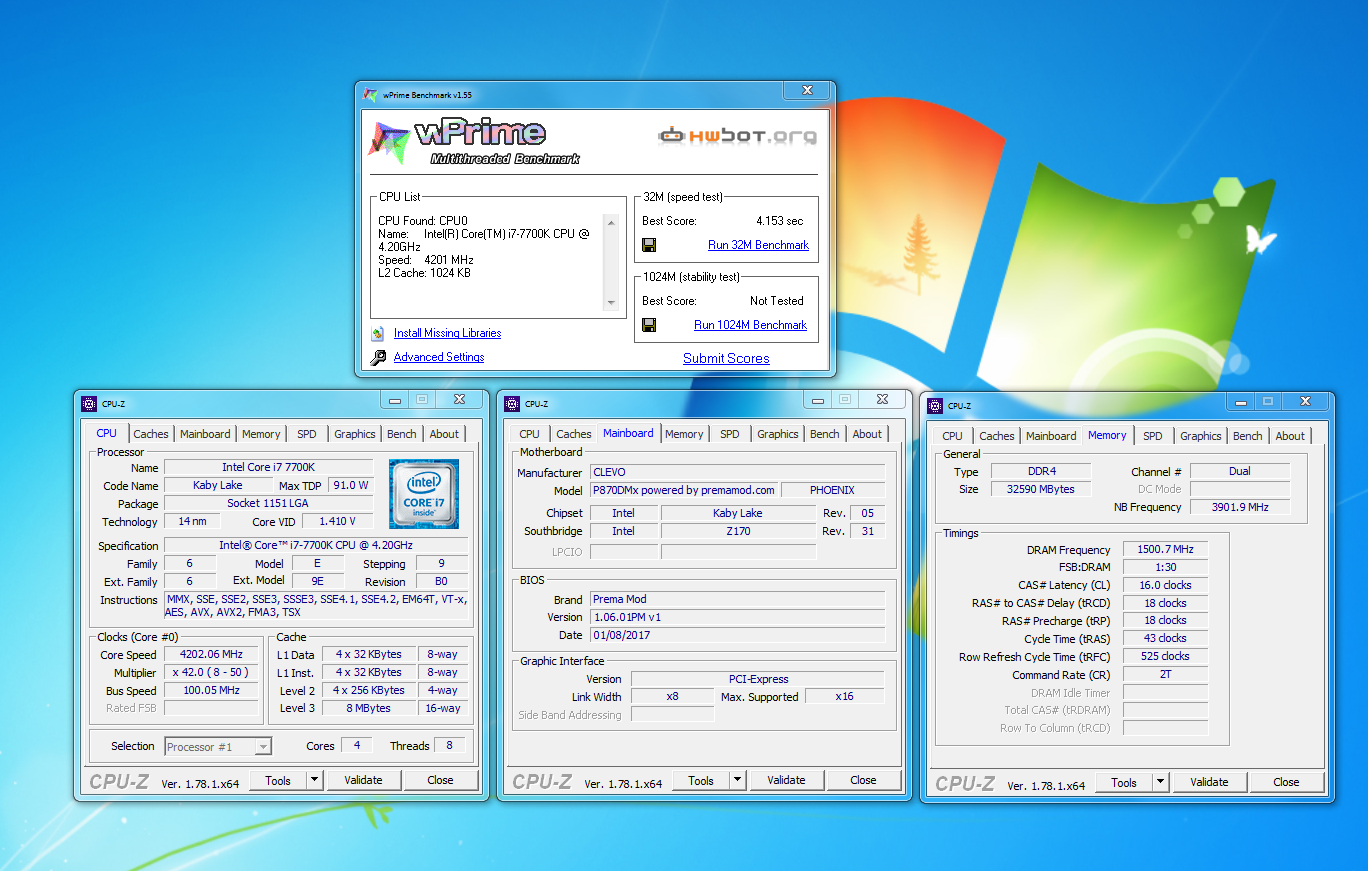Click Close button in CPU-Z Memory window
The width and height of the screenshot is (1368, 871).
click(x=1286, y=782)
